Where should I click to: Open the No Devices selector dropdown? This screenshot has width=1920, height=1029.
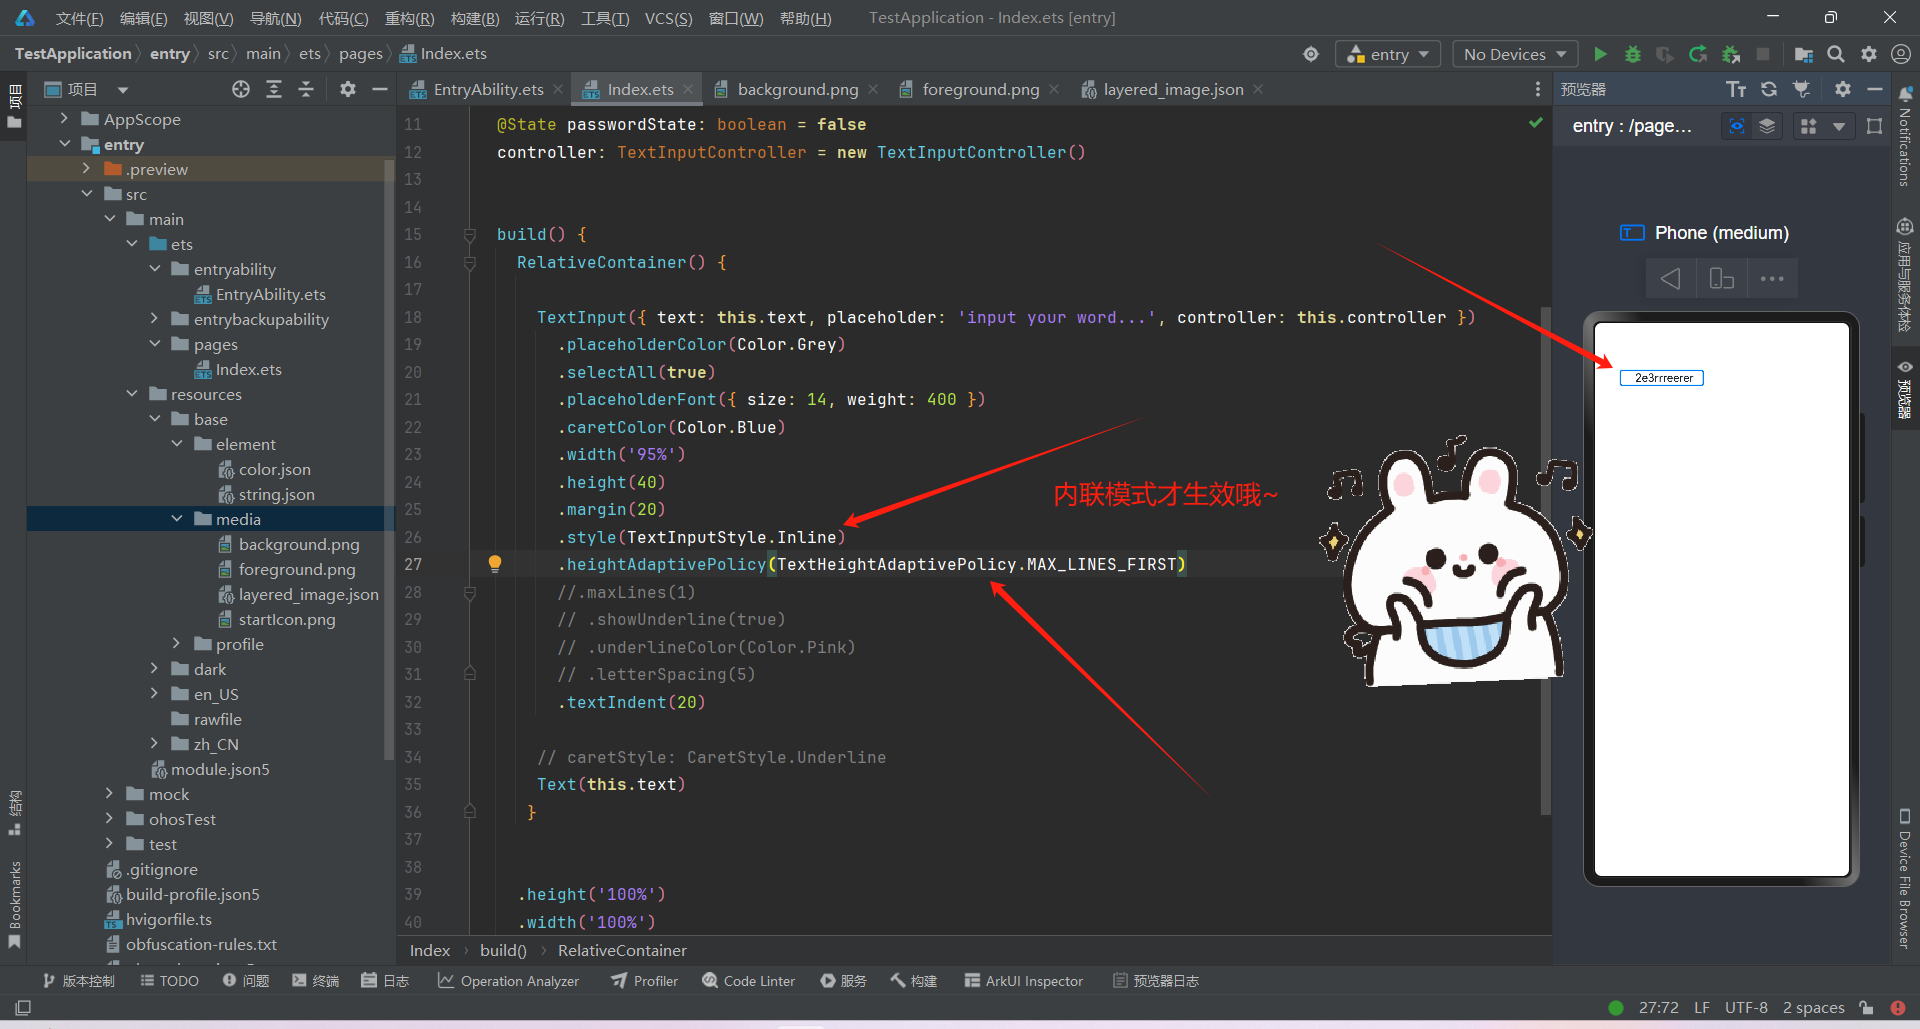pos(1515,54)
